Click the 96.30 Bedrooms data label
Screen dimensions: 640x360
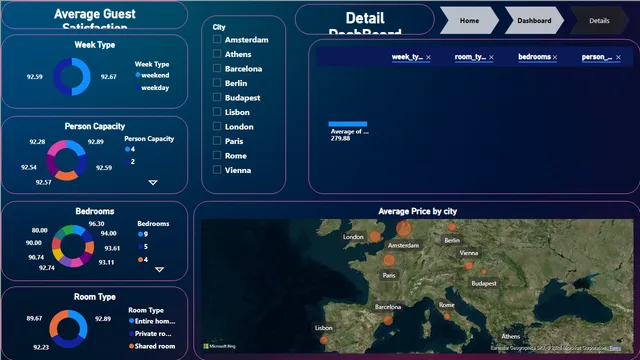(96, 224)
